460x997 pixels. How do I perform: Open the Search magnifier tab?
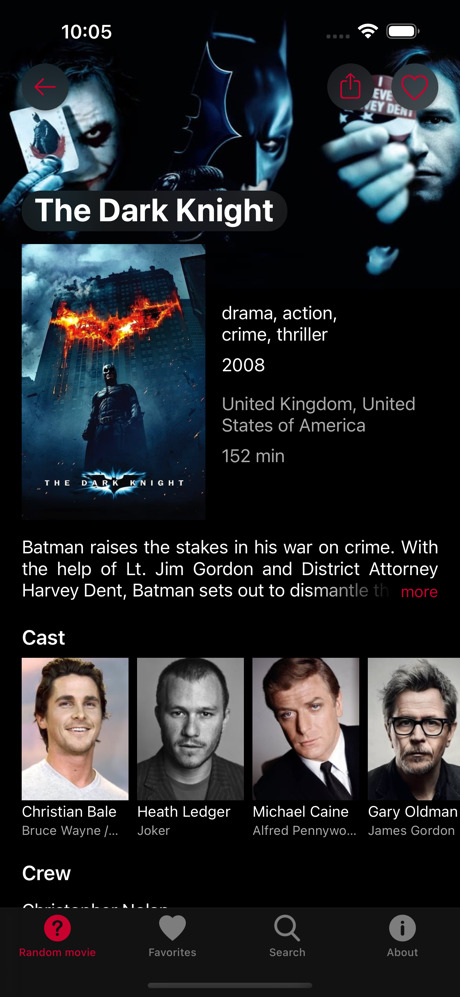tap(287, 929)
